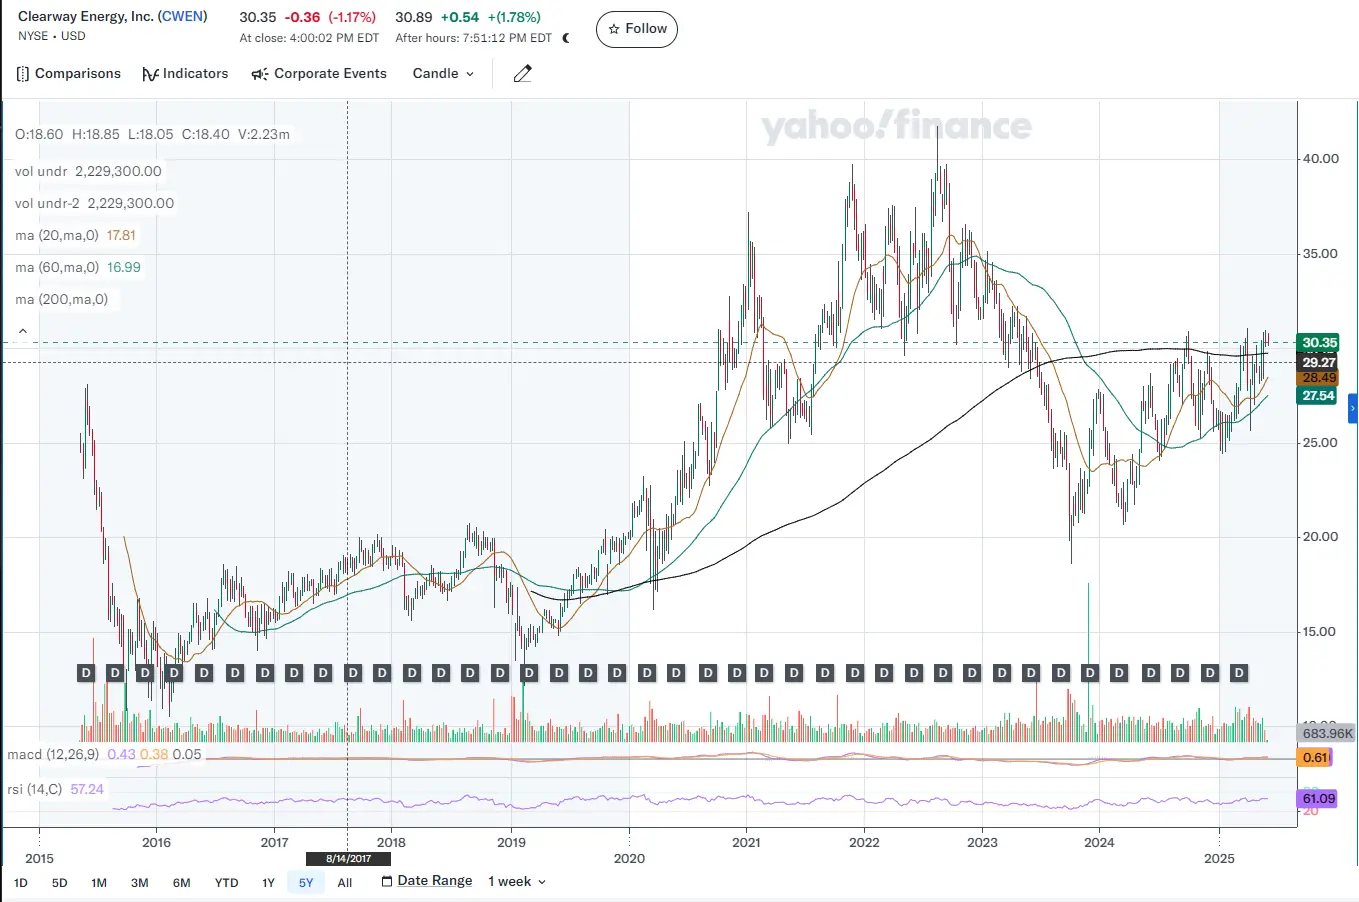This screenshot has height=902, width=1359.
Task: Select the 1D range tab
Action: (21, 883)
